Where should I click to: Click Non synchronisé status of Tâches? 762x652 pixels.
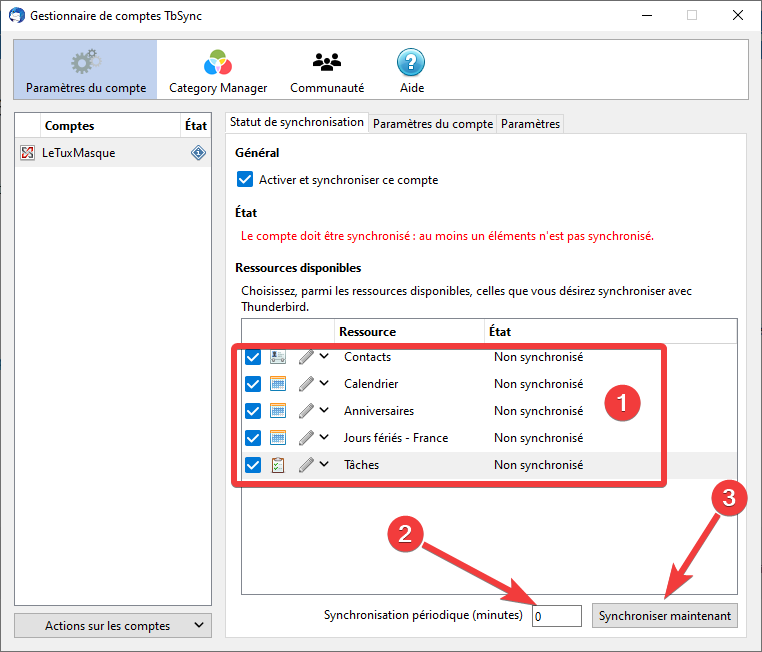(x=538, y=465)
